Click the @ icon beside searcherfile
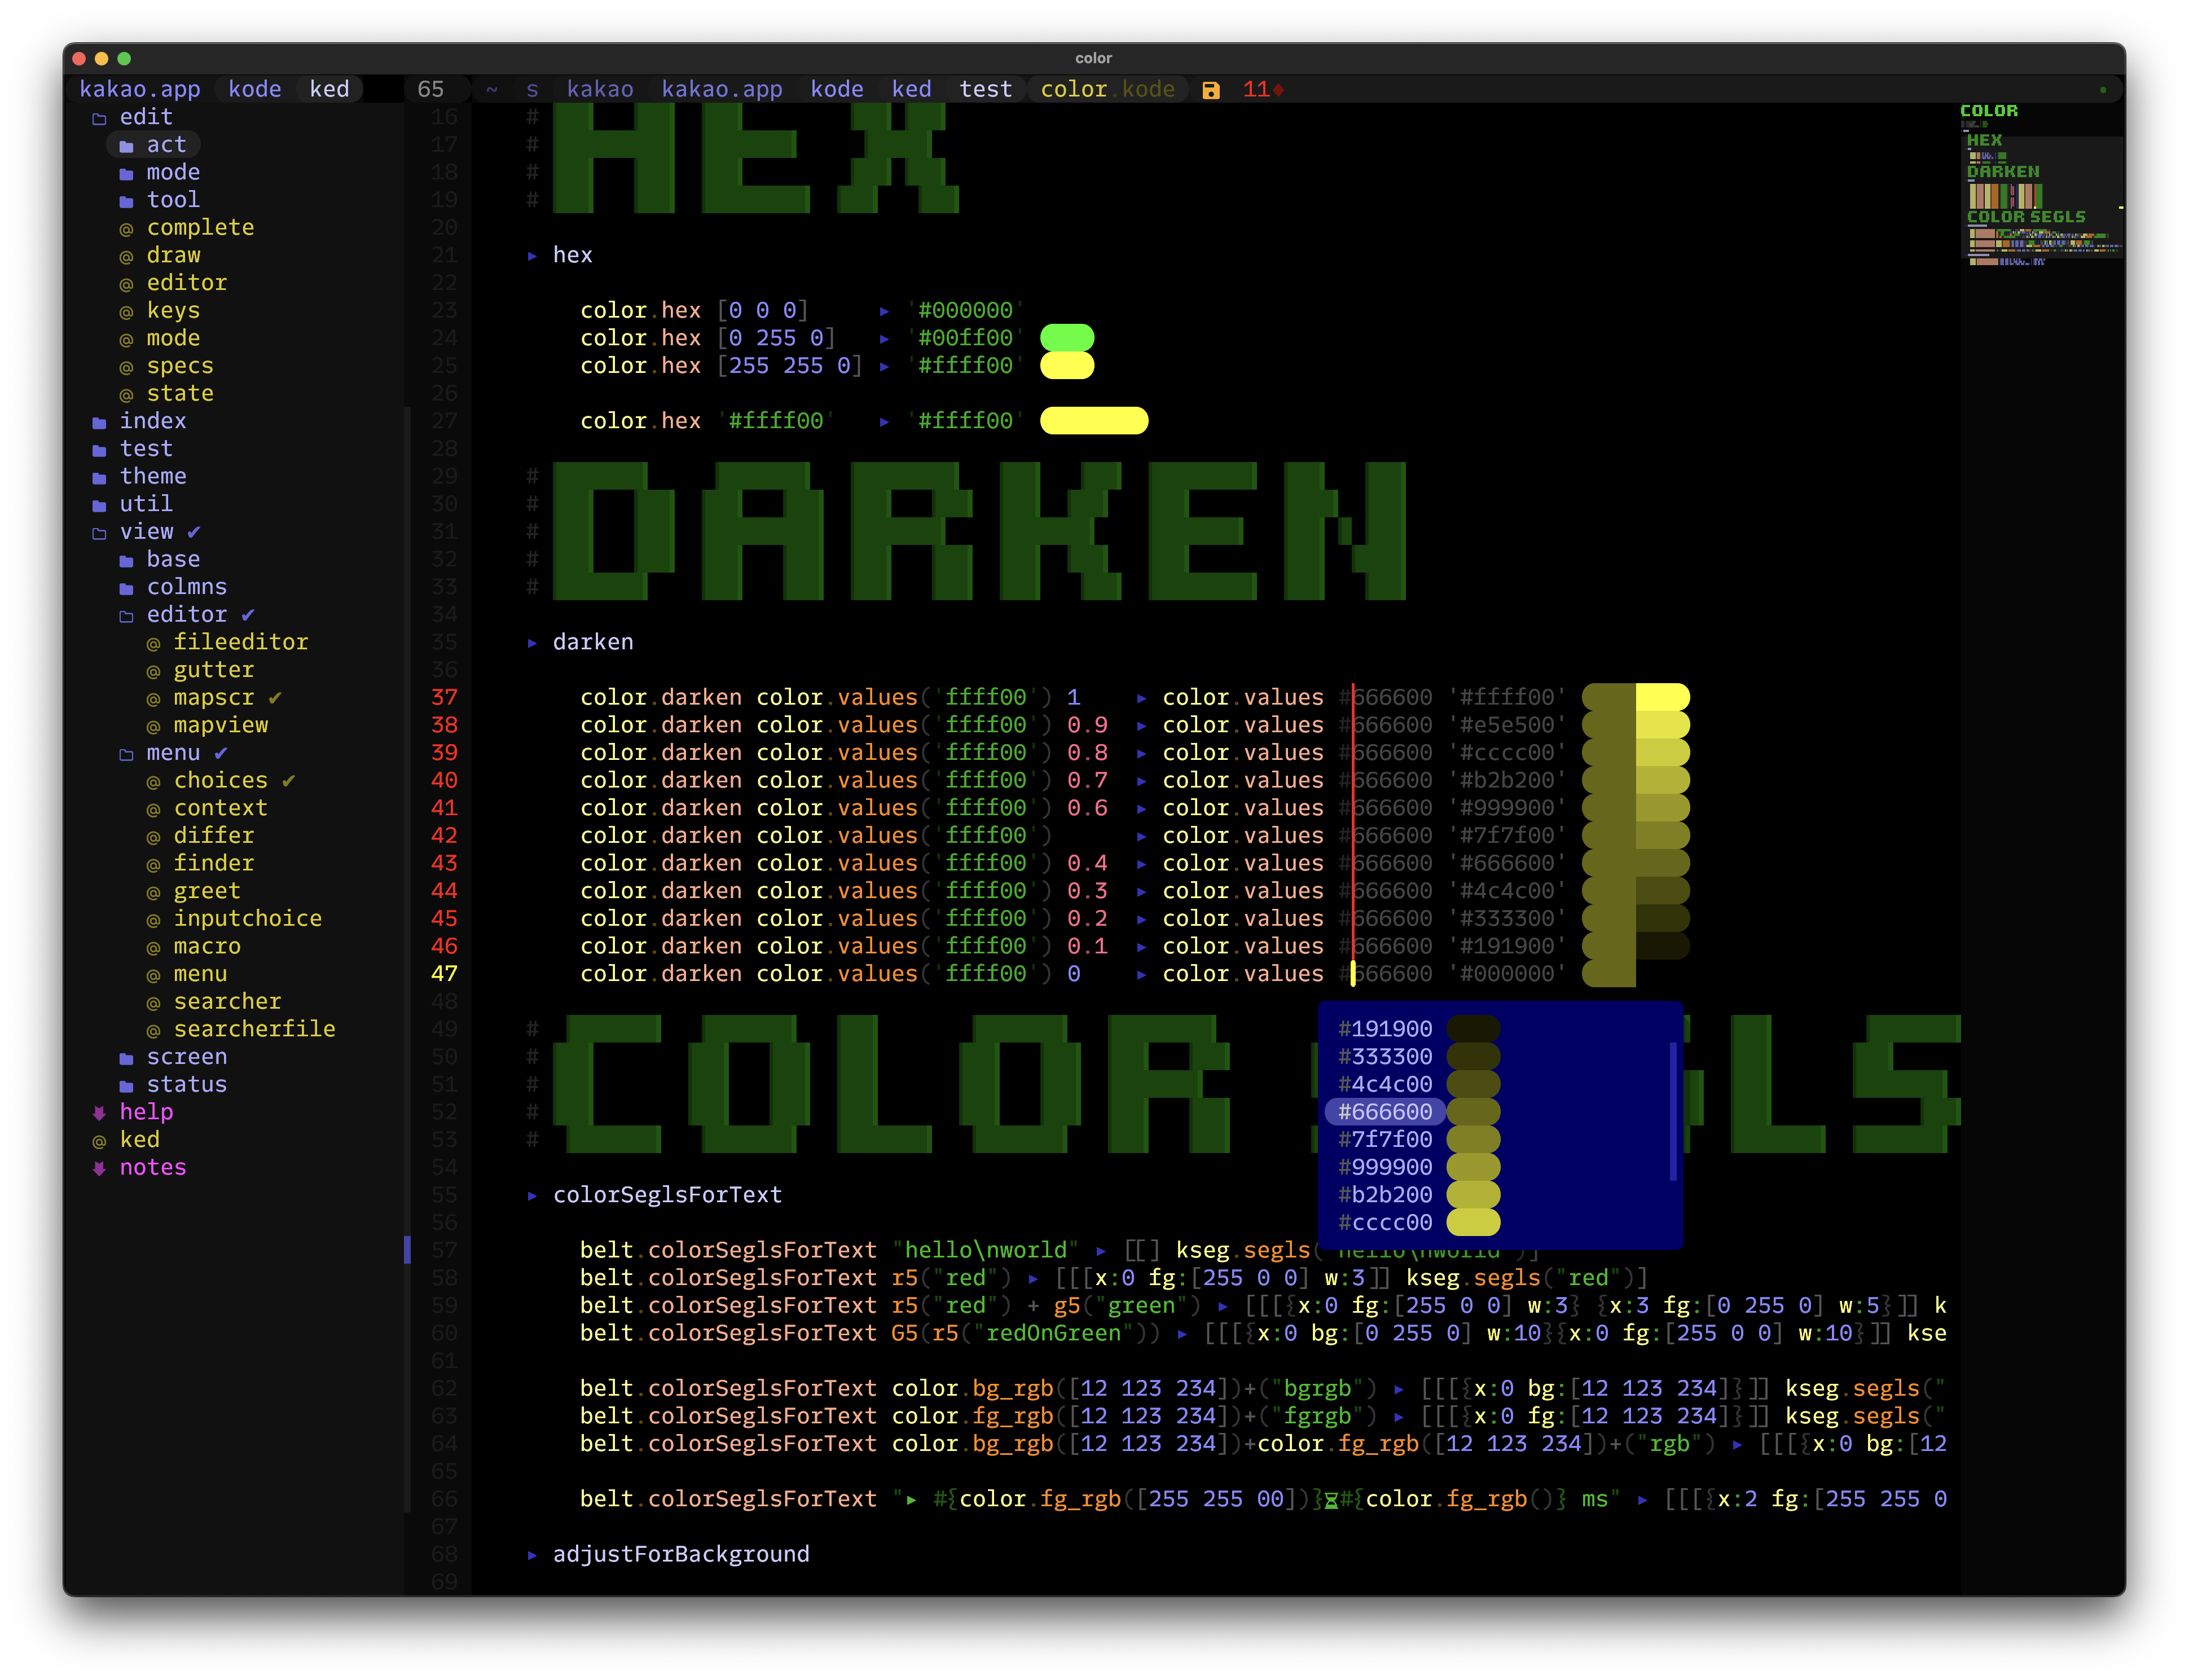 pyautogui.click(x=153, y=1031)
